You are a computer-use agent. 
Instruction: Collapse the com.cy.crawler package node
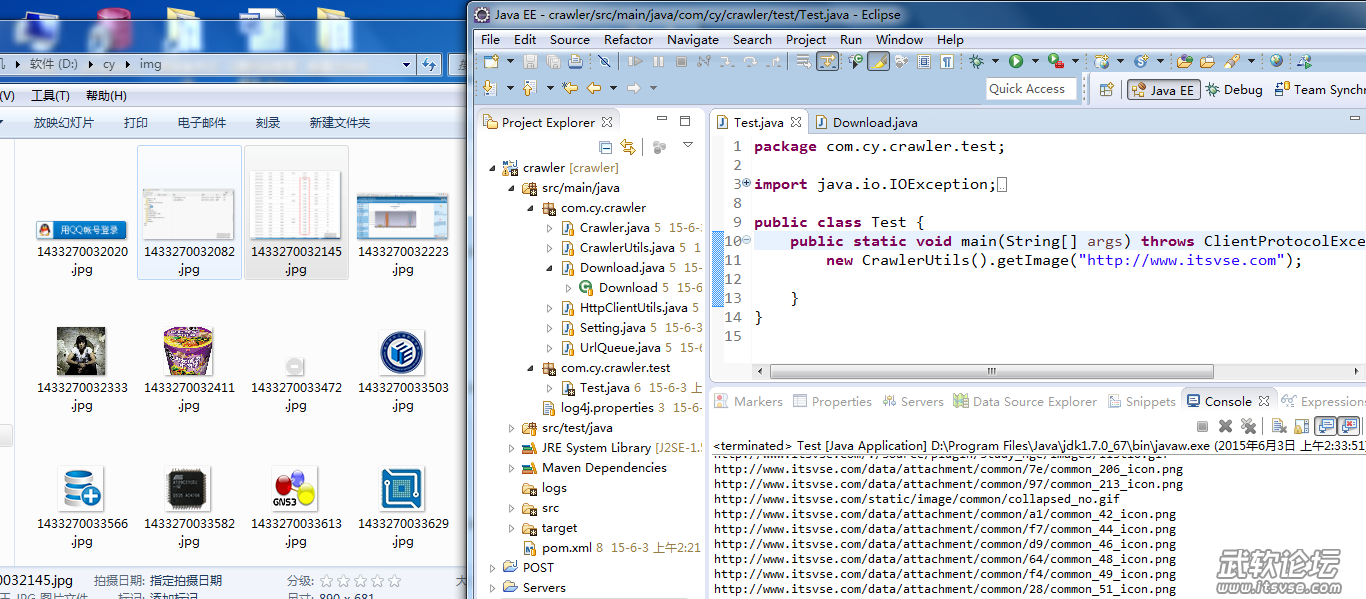tap(531, 208)
